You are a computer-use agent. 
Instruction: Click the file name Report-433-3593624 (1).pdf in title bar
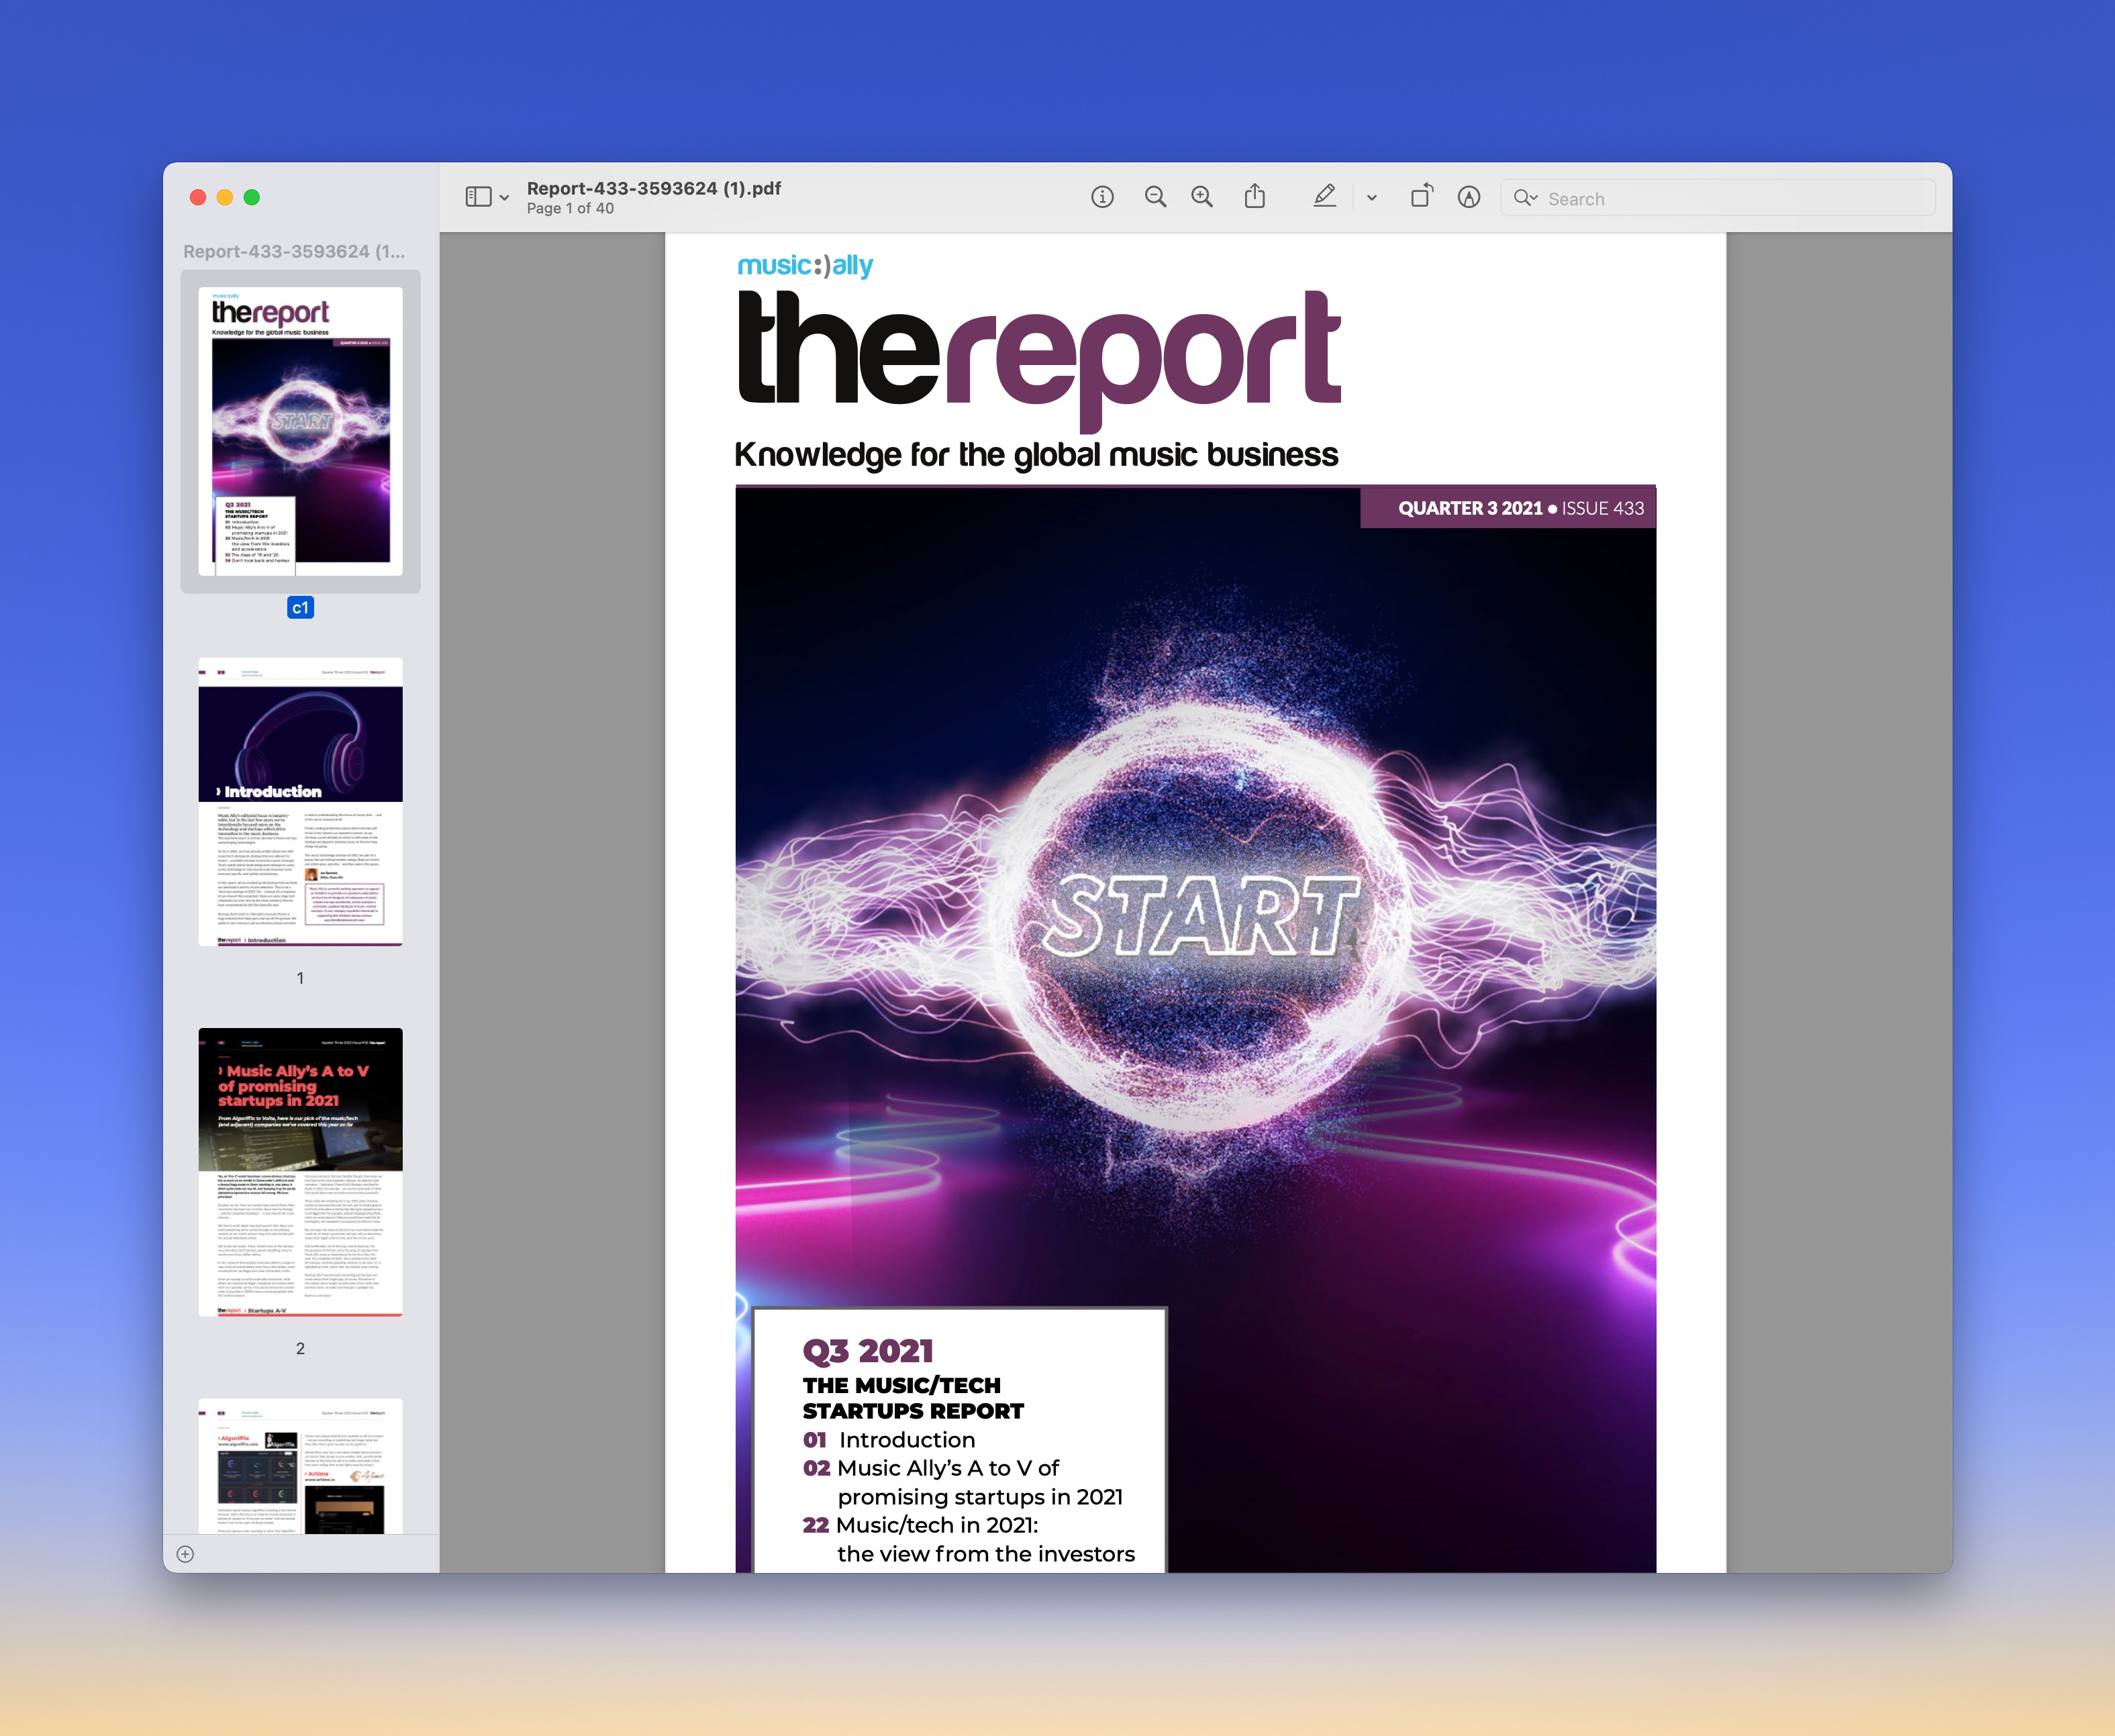click(654, 188)
